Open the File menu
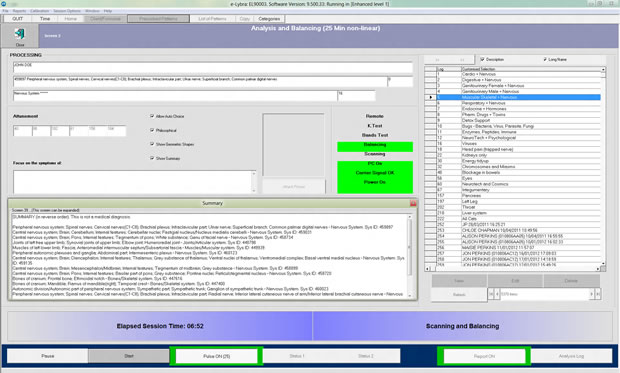 [x=6, y=11]
